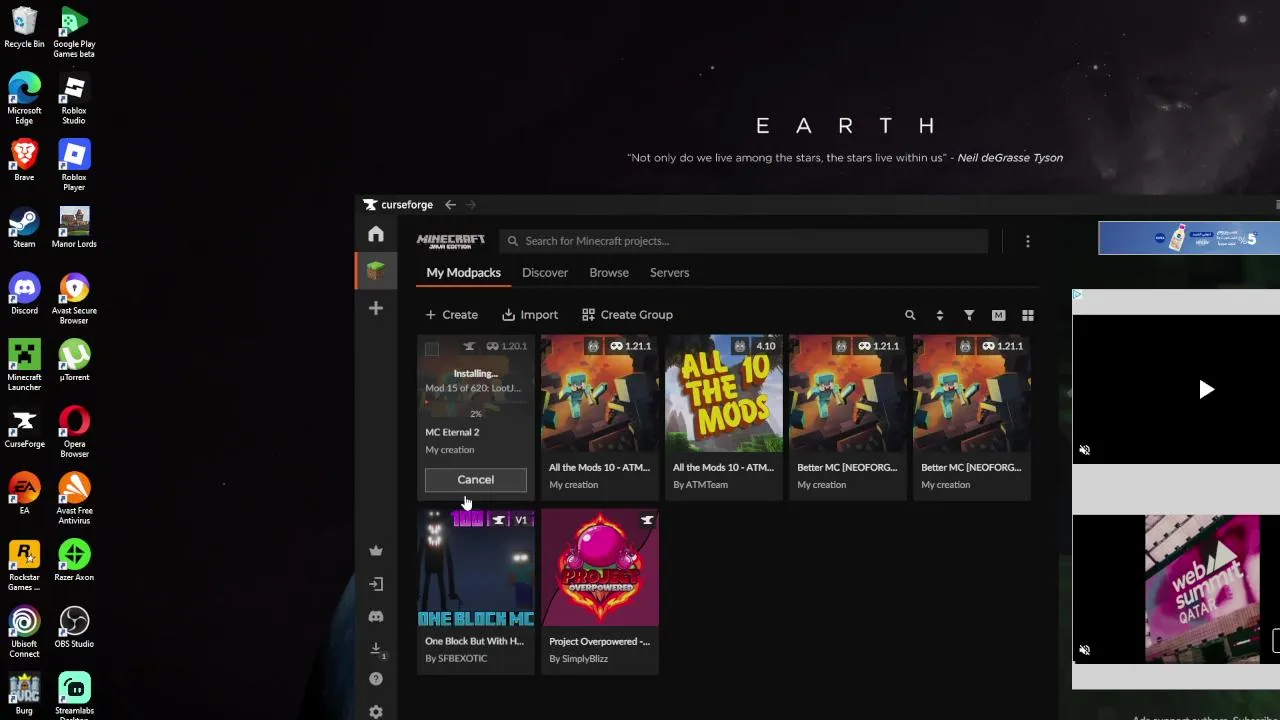Unmute the Web Summit Qatar ad video
This screenshot has height=720, width=1280.
click(x=1085, y=650)
